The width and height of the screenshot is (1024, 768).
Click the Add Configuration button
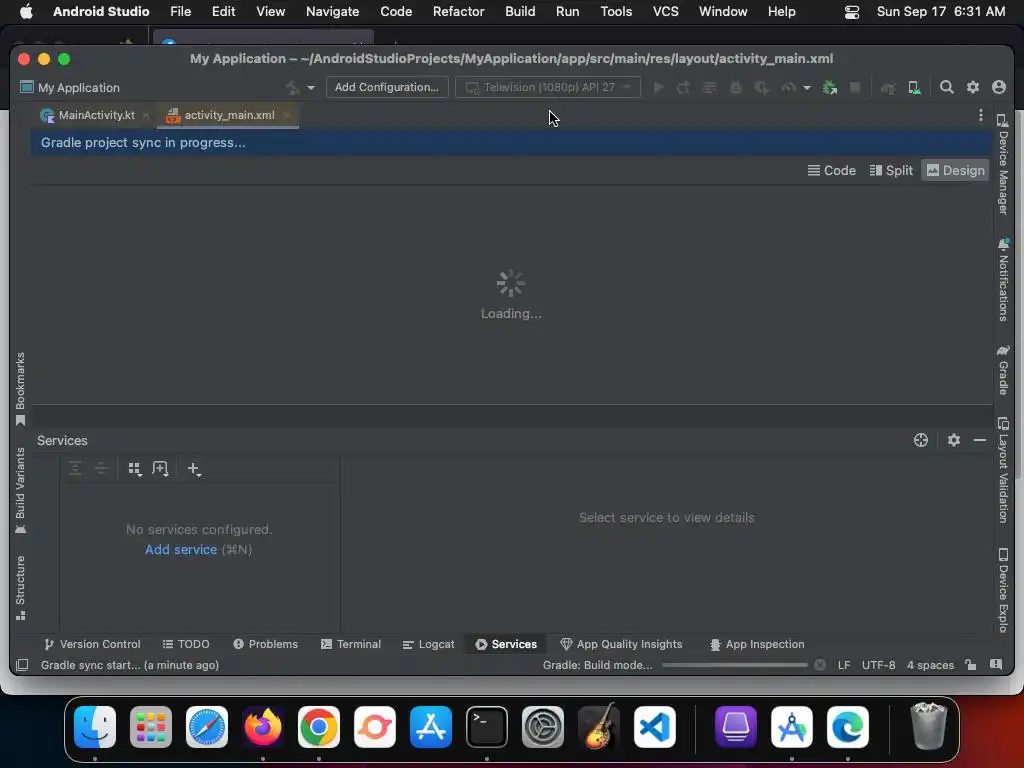point(387,88)
